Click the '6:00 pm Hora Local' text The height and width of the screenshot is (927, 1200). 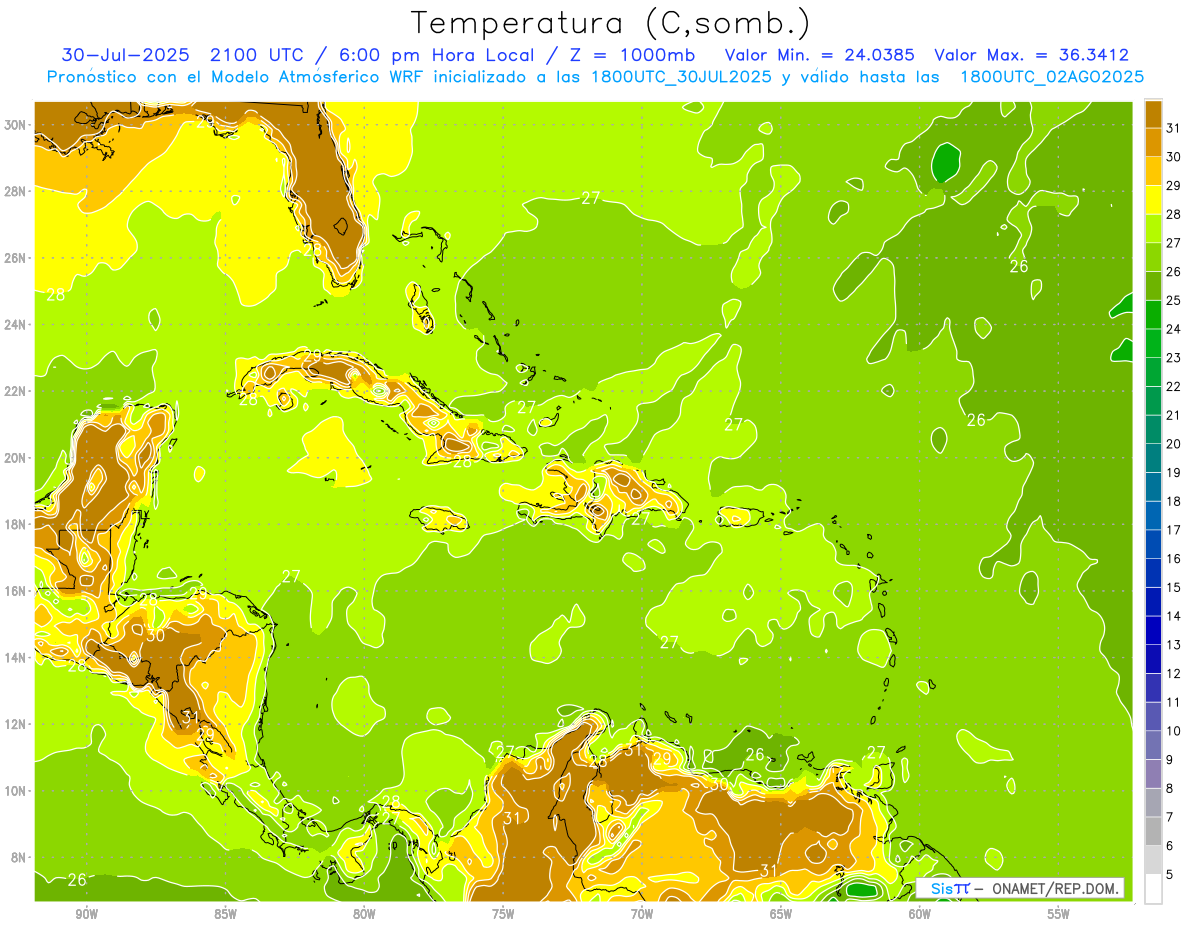pyautogui.click(x=434, y=55)
